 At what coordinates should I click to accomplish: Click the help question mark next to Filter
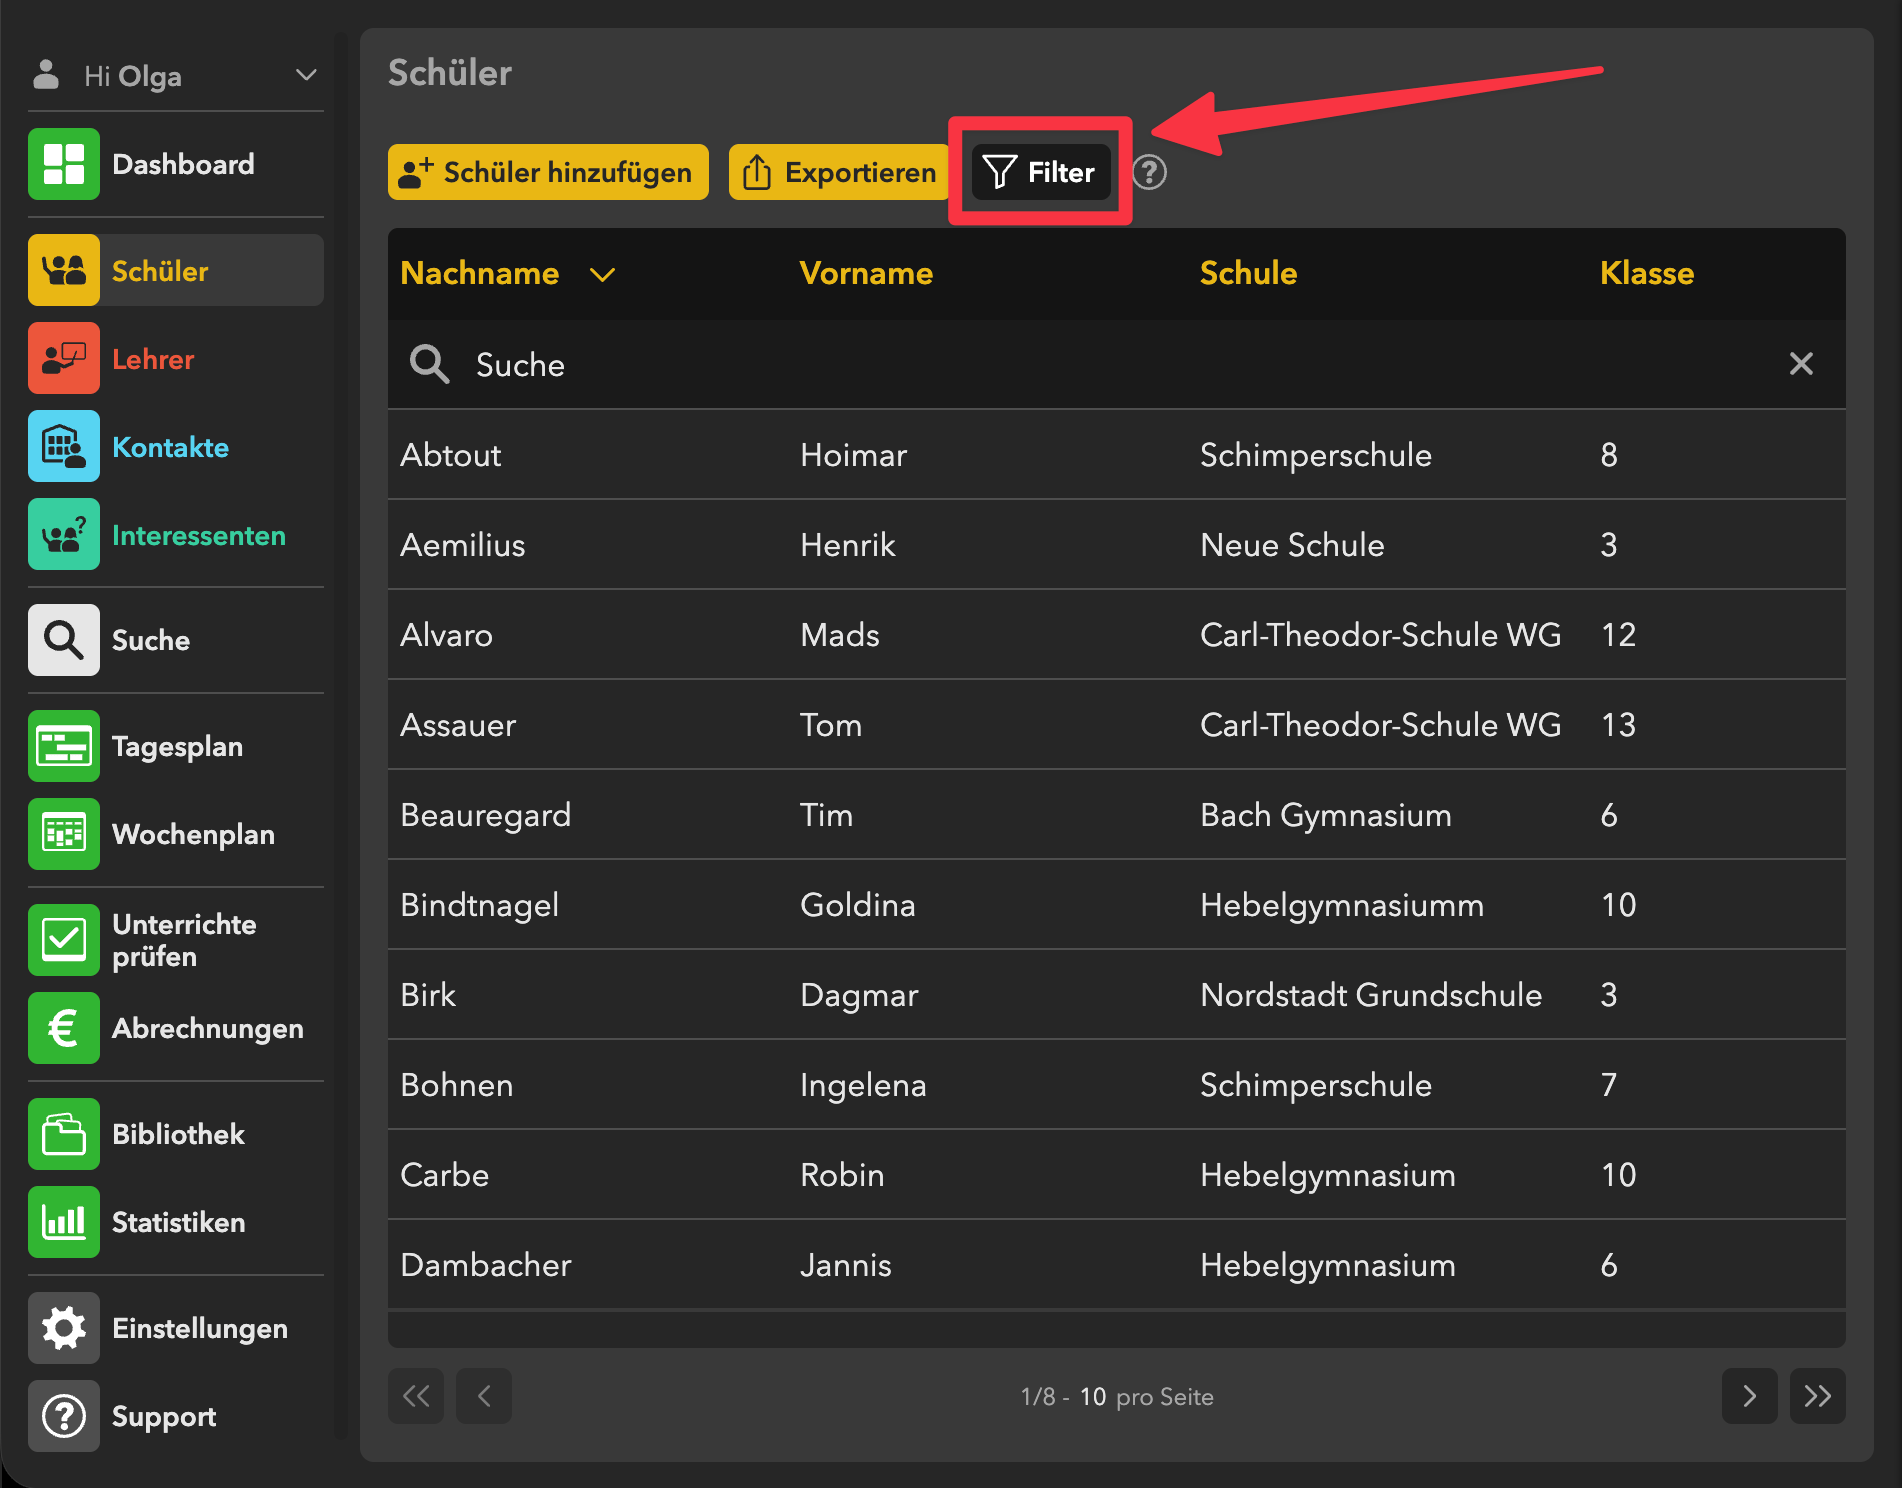pyautogui.click(x=1149, y=173)
